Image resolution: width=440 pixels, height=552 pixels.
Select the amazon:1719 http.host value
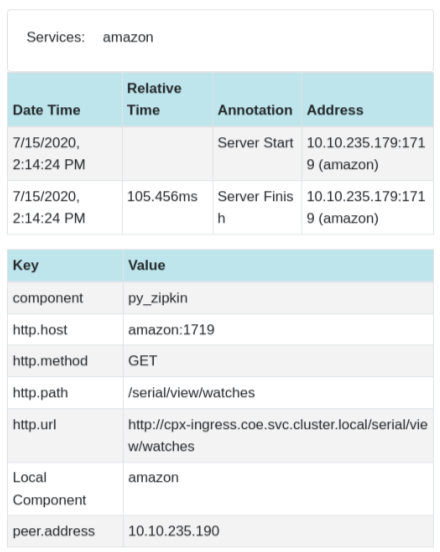[x=171, y=330]
